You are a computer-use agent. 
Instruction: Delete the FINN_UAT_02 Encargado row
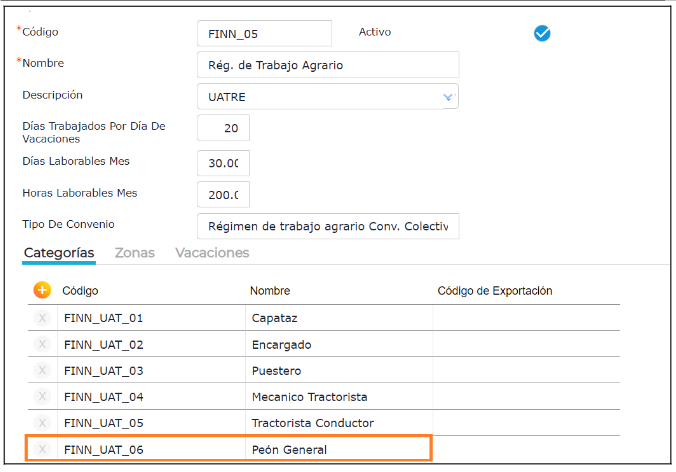pyautogui.click(x=42, y=345)
